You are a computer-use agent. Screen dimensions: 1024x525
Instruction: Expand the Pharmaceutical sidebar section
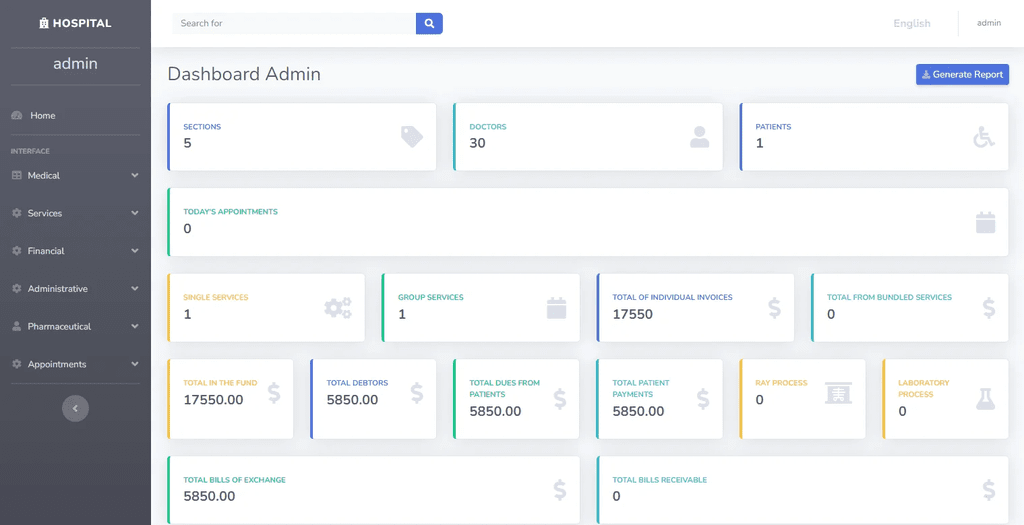[75, 326]
